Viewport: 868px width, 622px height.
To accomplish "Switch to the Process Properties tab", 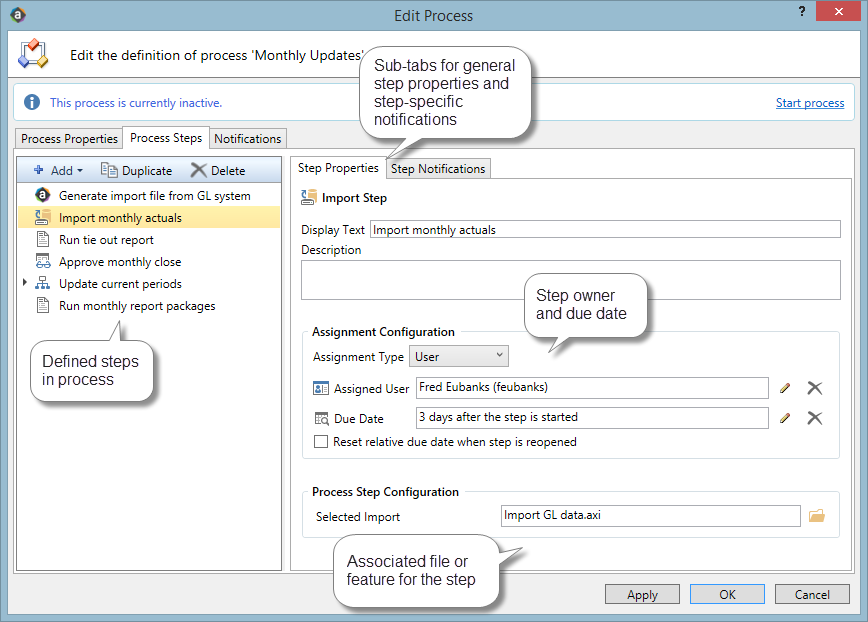I will point(69,139).
